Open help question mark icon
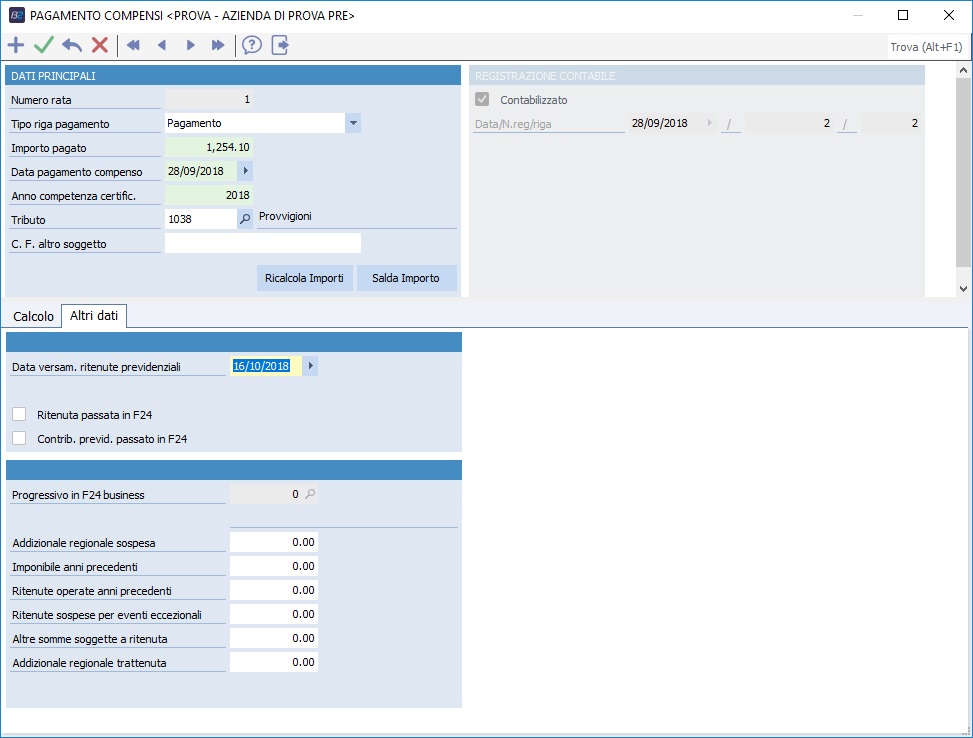The width and height of the screenshot is (973, 738). tap(251, 45)
